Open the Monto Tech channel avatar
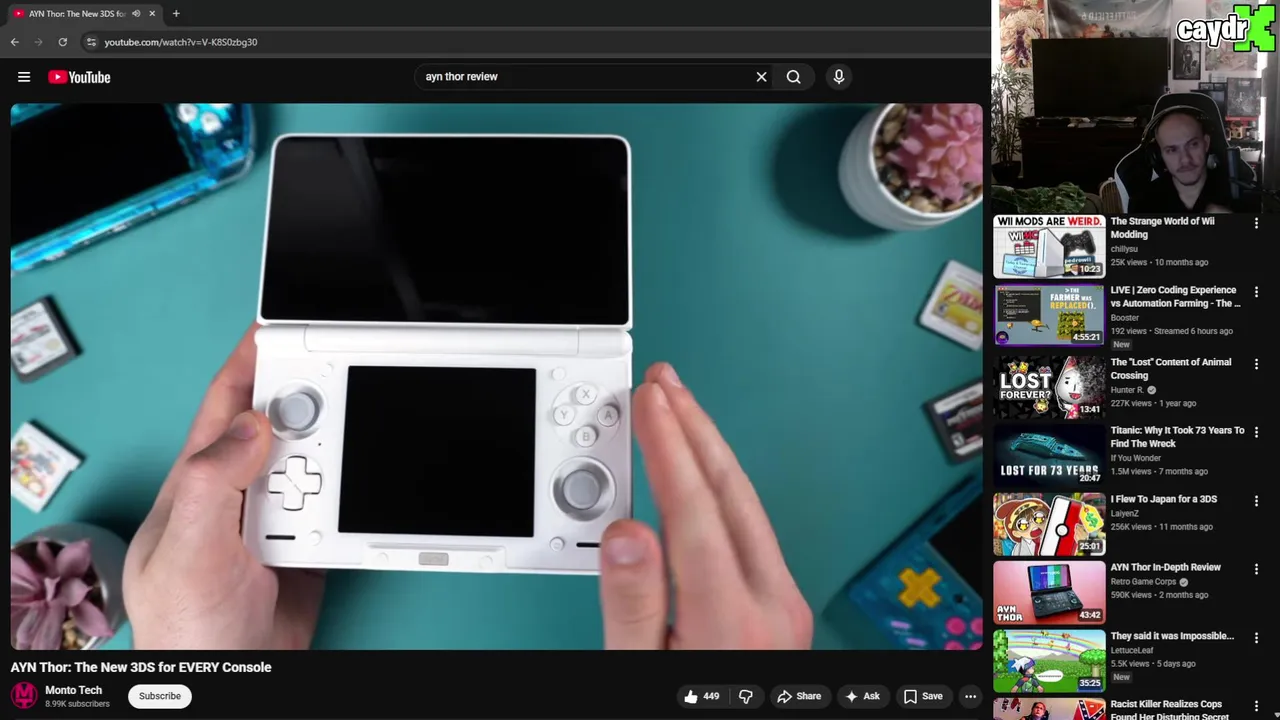 pyautogui.click(x=24, y=695)
